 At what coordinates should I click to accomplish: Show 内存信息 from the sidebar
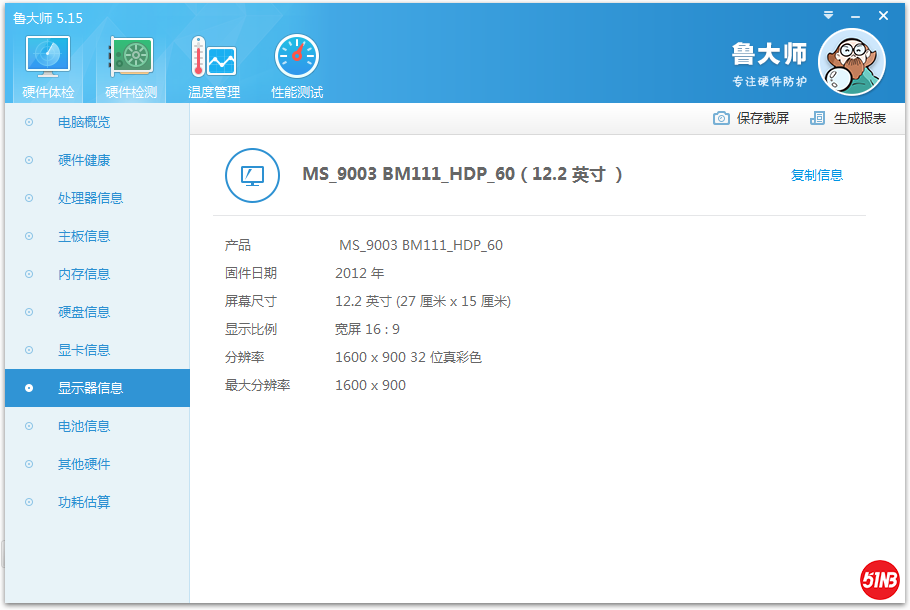(x=84, y=274)
